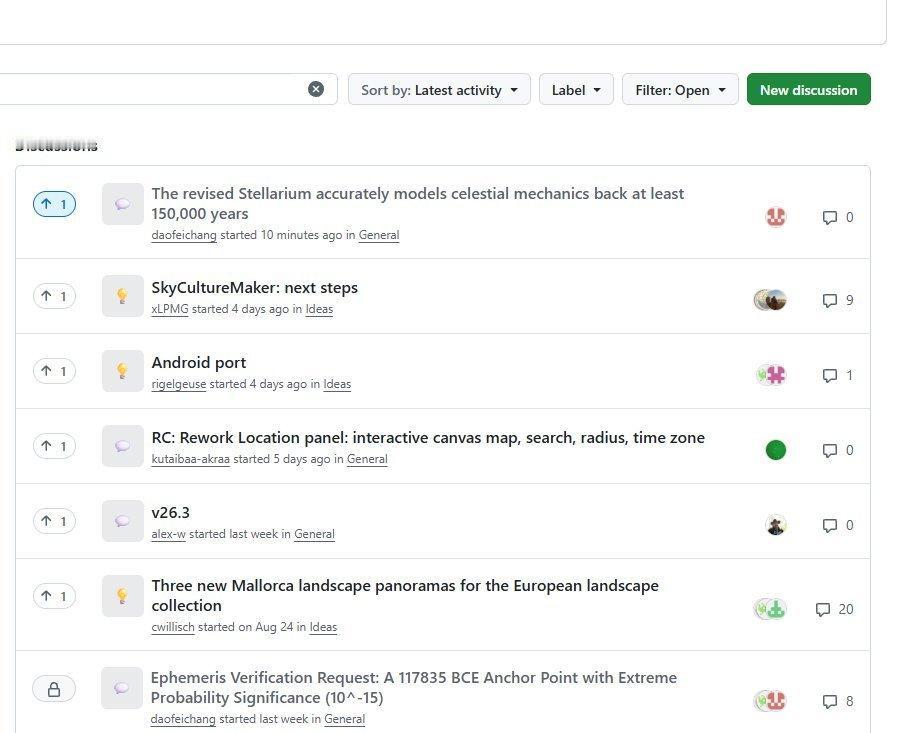Click speech bubble icon next to v26.3
This screenshot has width=917, height=733.
[122, 521]
